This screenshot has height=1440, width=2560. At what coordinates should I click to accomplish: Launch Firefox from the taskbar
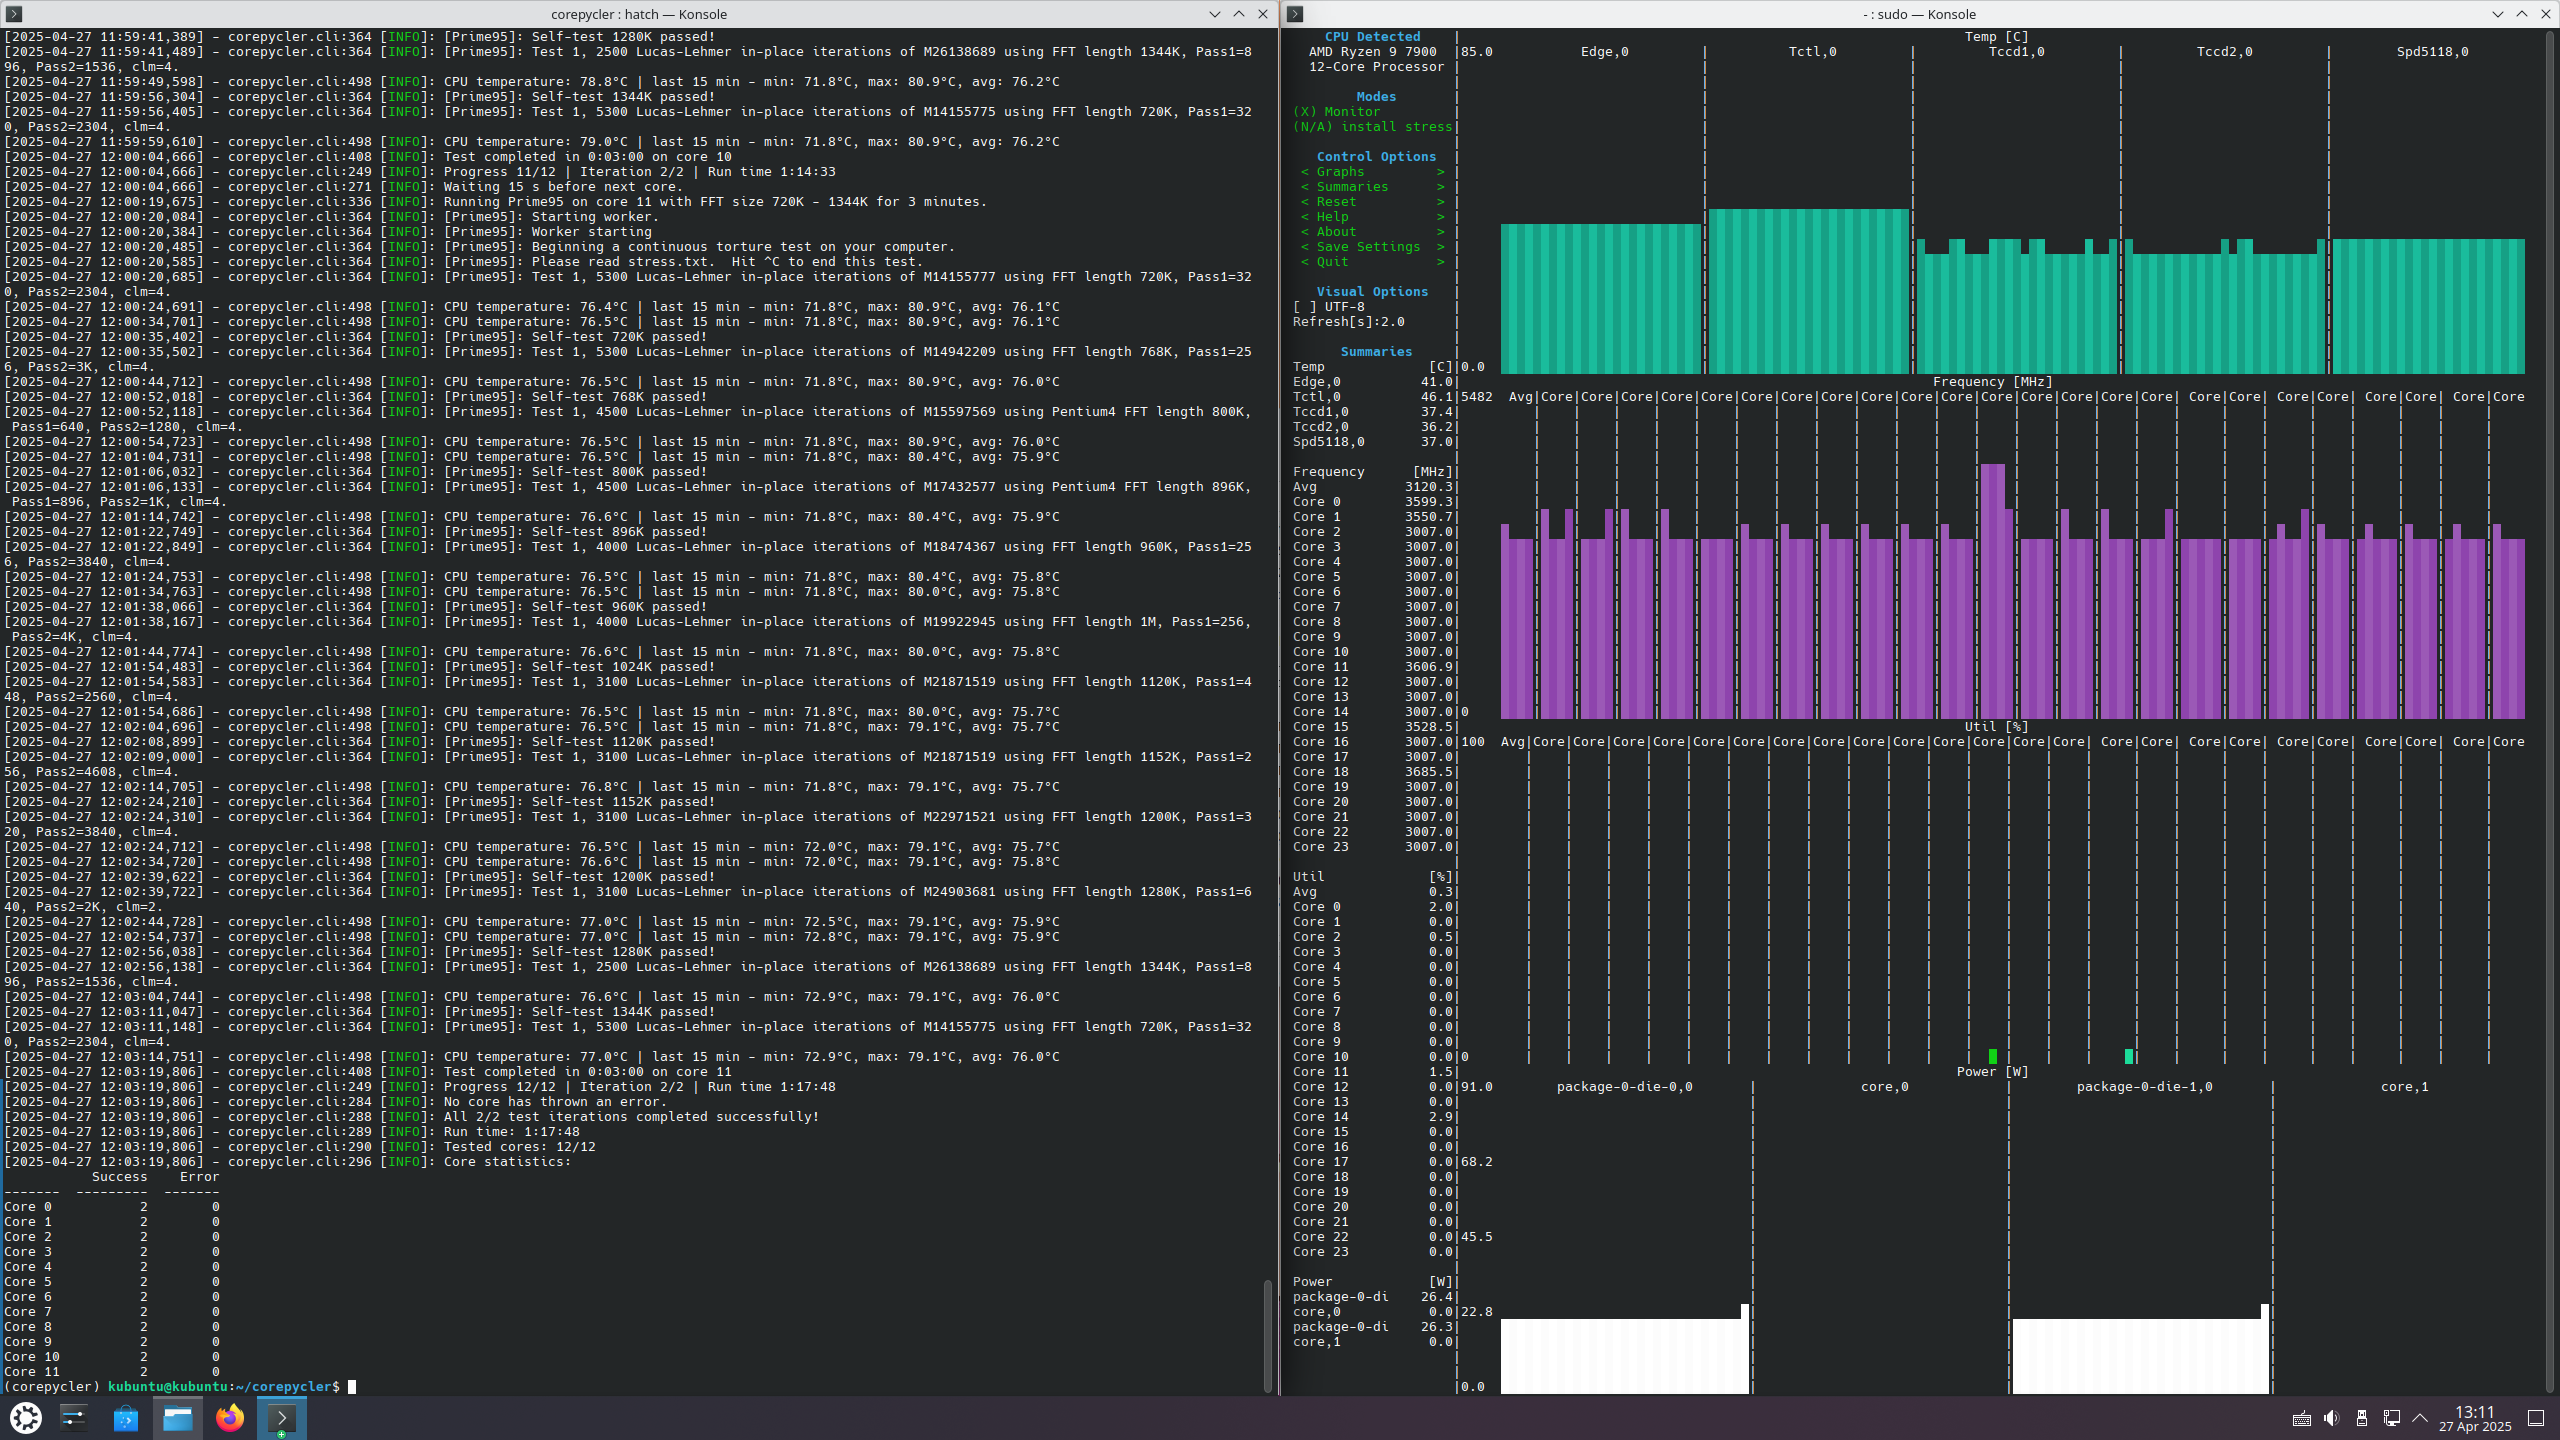pos(230,1417)
